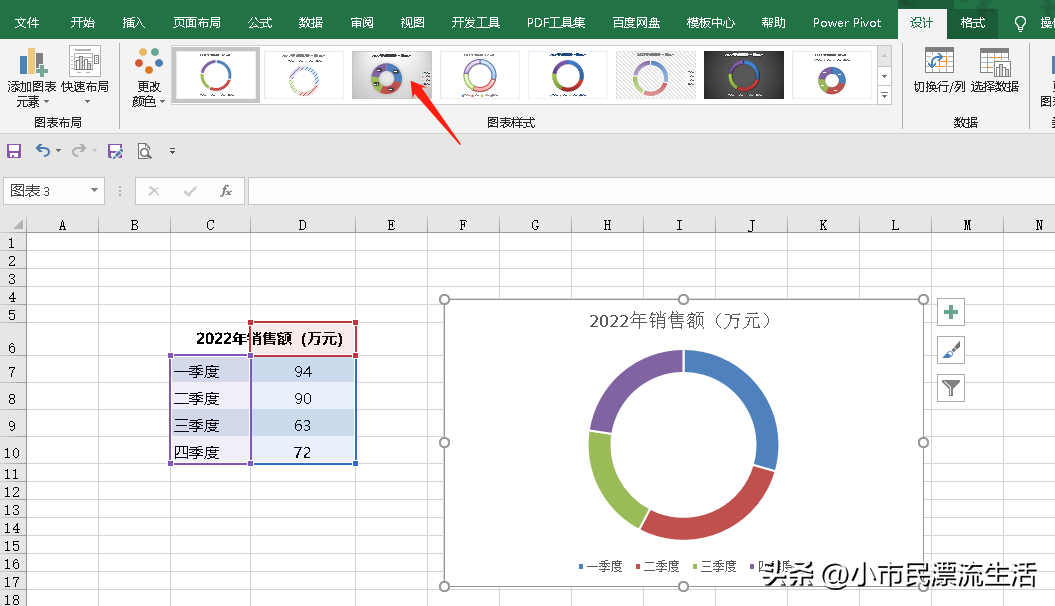Select the second dashed-outline donut style
The height and width of the screenshot is (606, 1055).
(304, 75)
